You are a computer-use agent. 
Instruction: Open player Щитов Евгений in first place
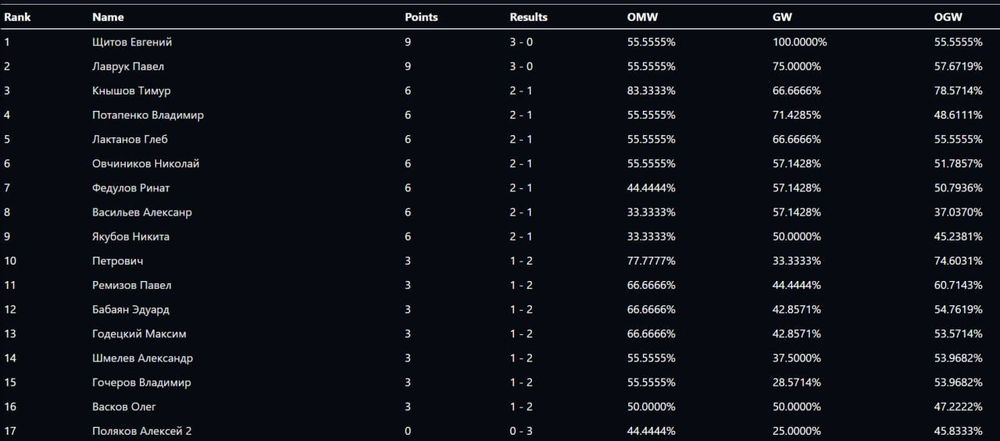(x=132, y=42)
